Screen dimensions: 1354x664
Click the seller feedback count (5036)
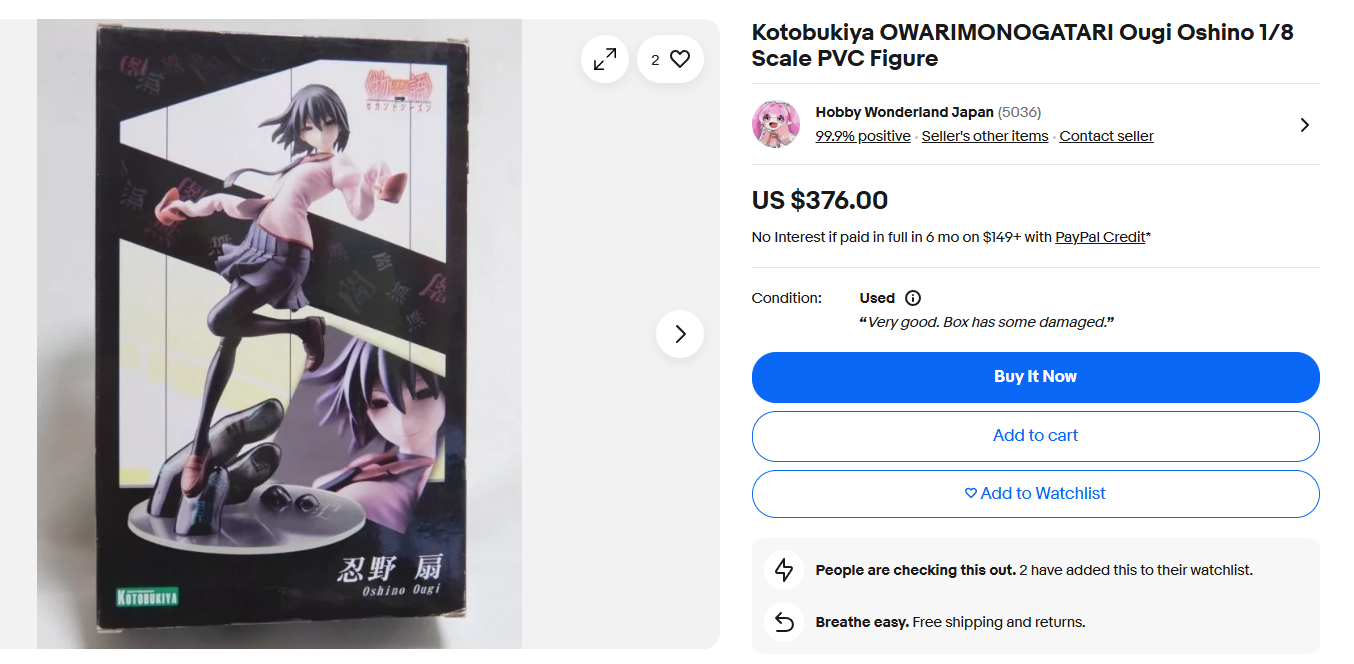coord(1019,112)
